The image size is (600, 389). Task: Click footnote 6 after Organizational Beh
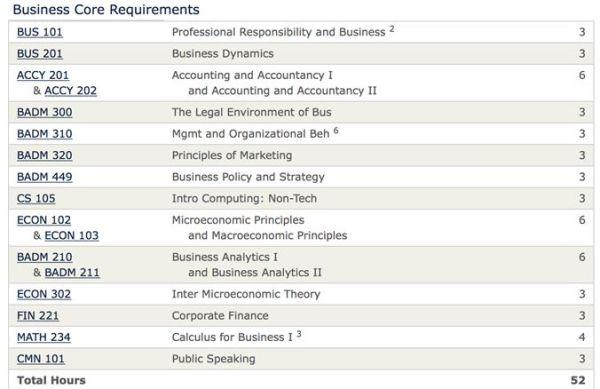[x=336, y=130]
